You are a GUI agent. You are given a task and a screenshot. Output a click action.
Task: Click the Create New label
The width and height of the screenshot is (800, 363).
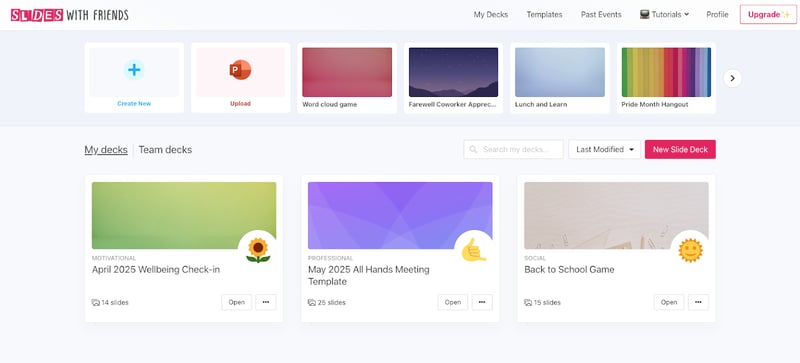pyautogui.click(x=134, y=104)
